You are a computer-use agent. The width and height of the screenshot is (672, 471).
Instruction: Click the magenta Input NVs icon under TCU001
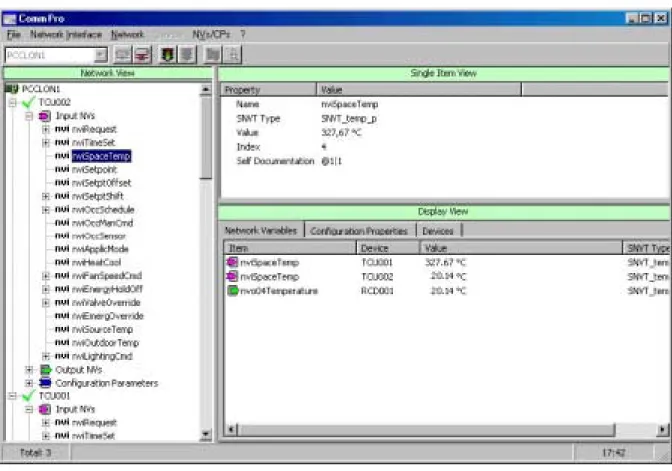coord(45,409)
